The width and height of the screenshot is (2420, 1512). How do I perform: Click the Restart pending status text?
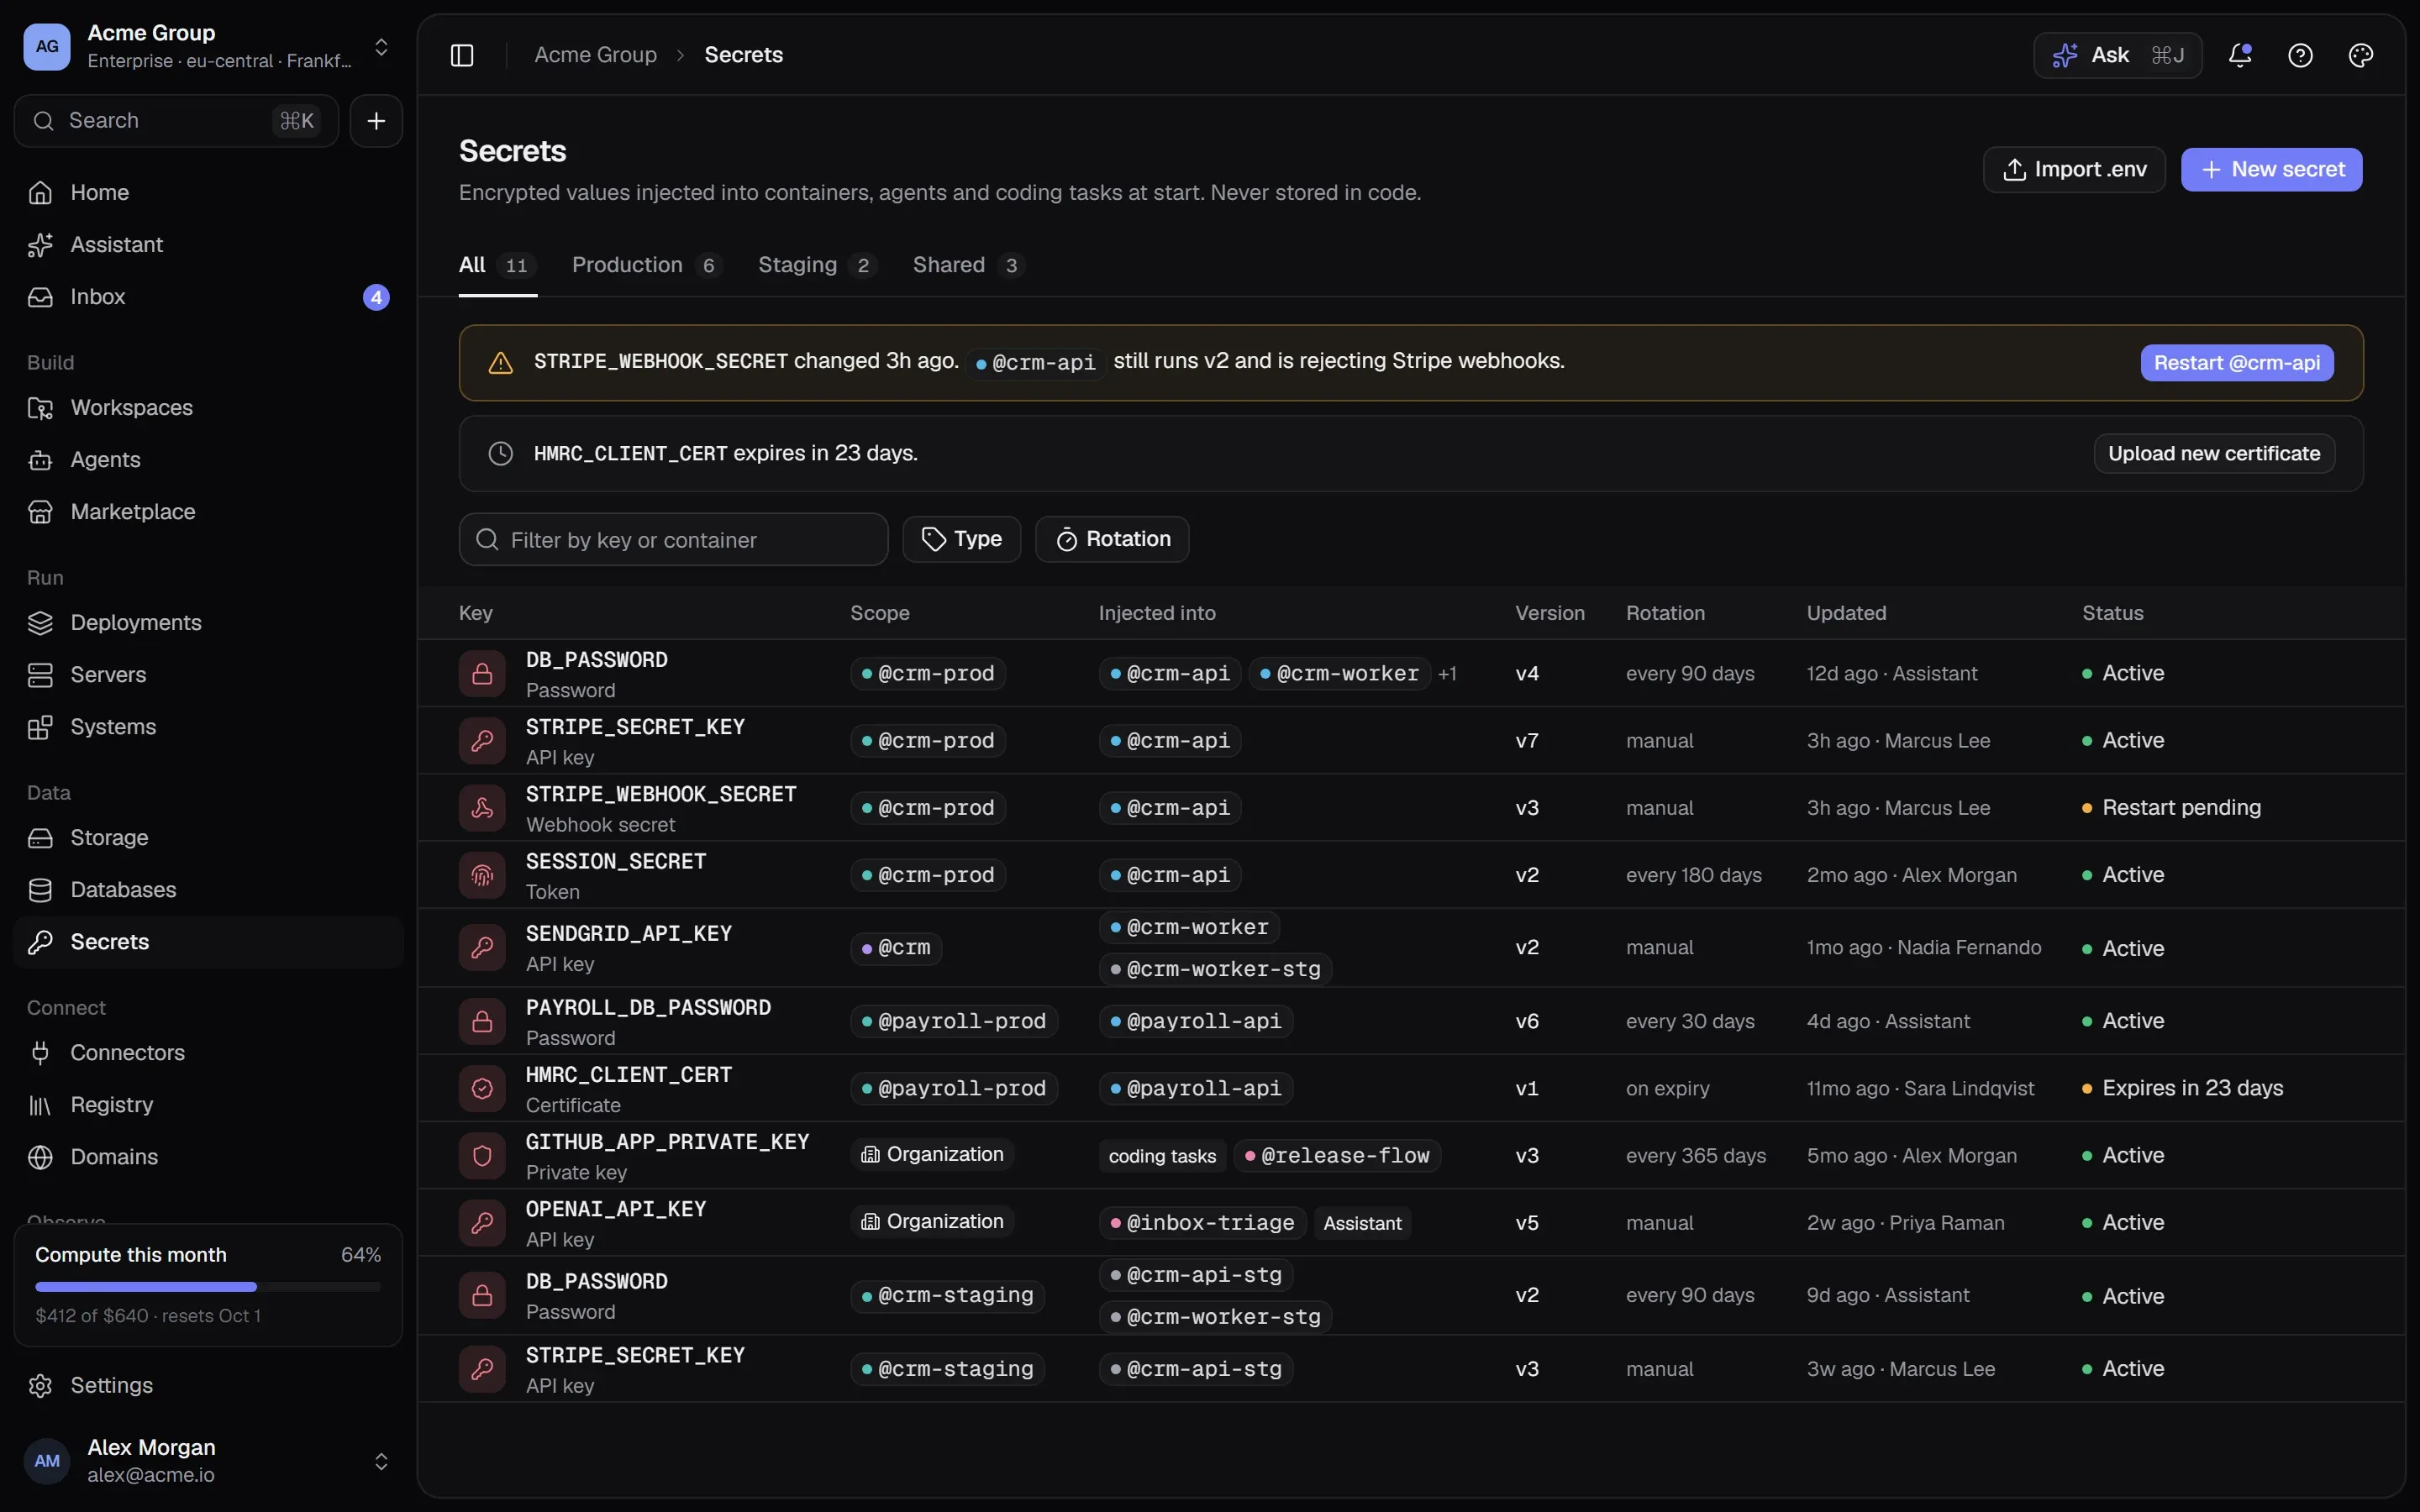click(x=2181, y=808)
